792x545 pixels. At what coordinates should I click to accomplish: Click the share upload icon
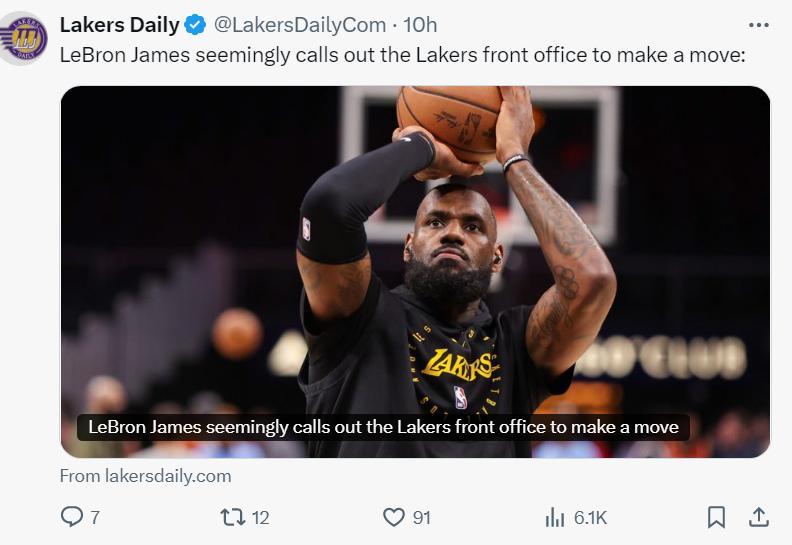tap(759, 517)
